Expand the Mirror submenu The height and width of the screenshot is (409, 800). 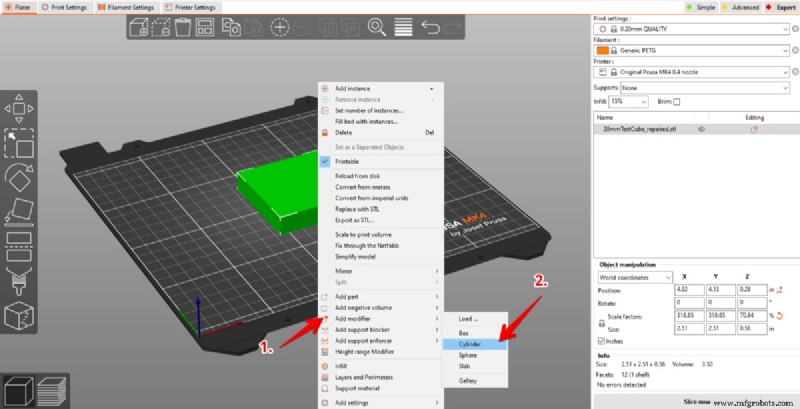[x=381, y=271]
